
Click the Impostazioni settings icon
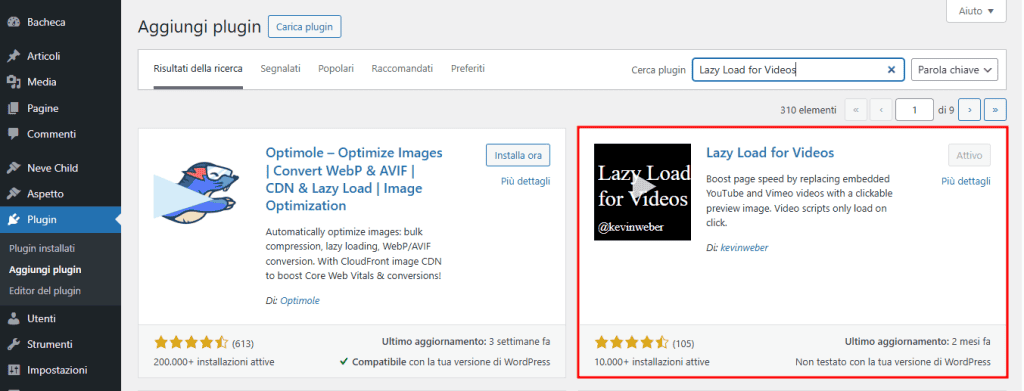pyautogui.click(x=13, y=370)
